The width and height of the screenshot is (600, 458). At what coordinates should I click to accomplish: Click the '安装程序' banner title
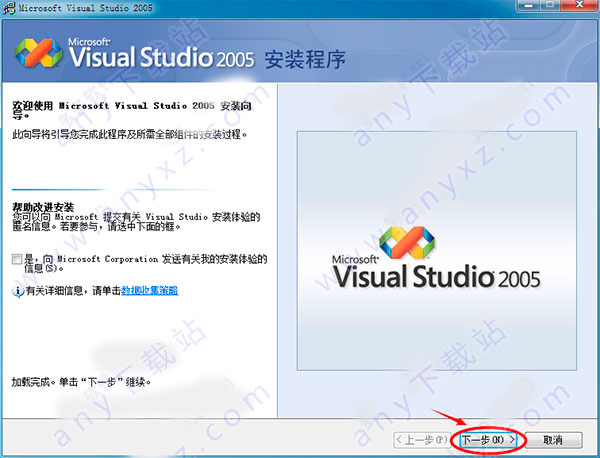tap(305, 59)
